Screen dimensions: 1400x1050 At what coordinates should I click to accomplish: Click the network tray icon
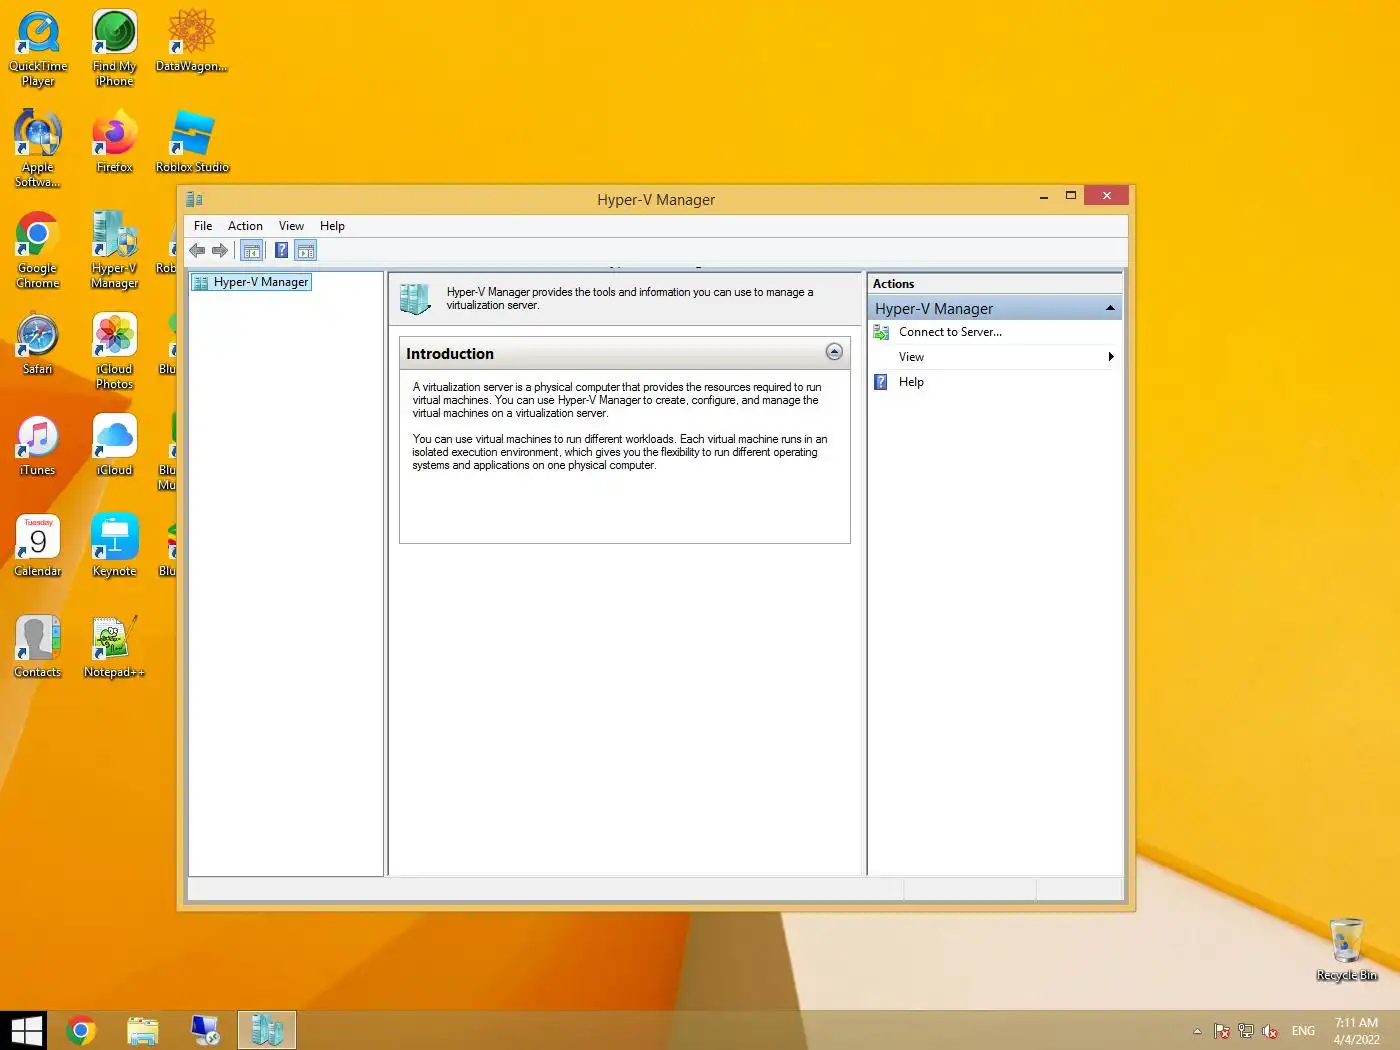[x=1246, y=1031]
